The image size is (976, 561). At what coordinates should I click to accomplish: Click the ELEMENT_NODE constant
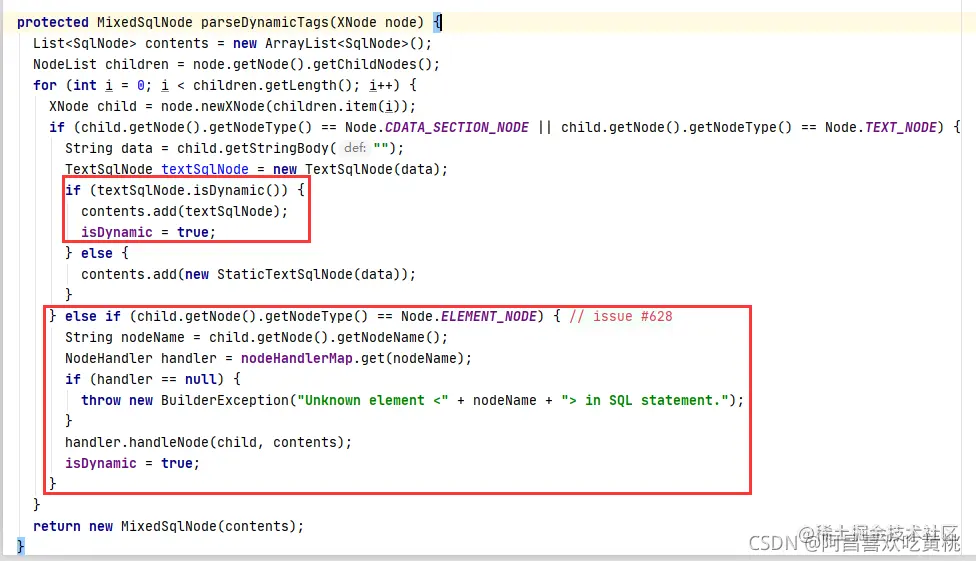[489, 316]
